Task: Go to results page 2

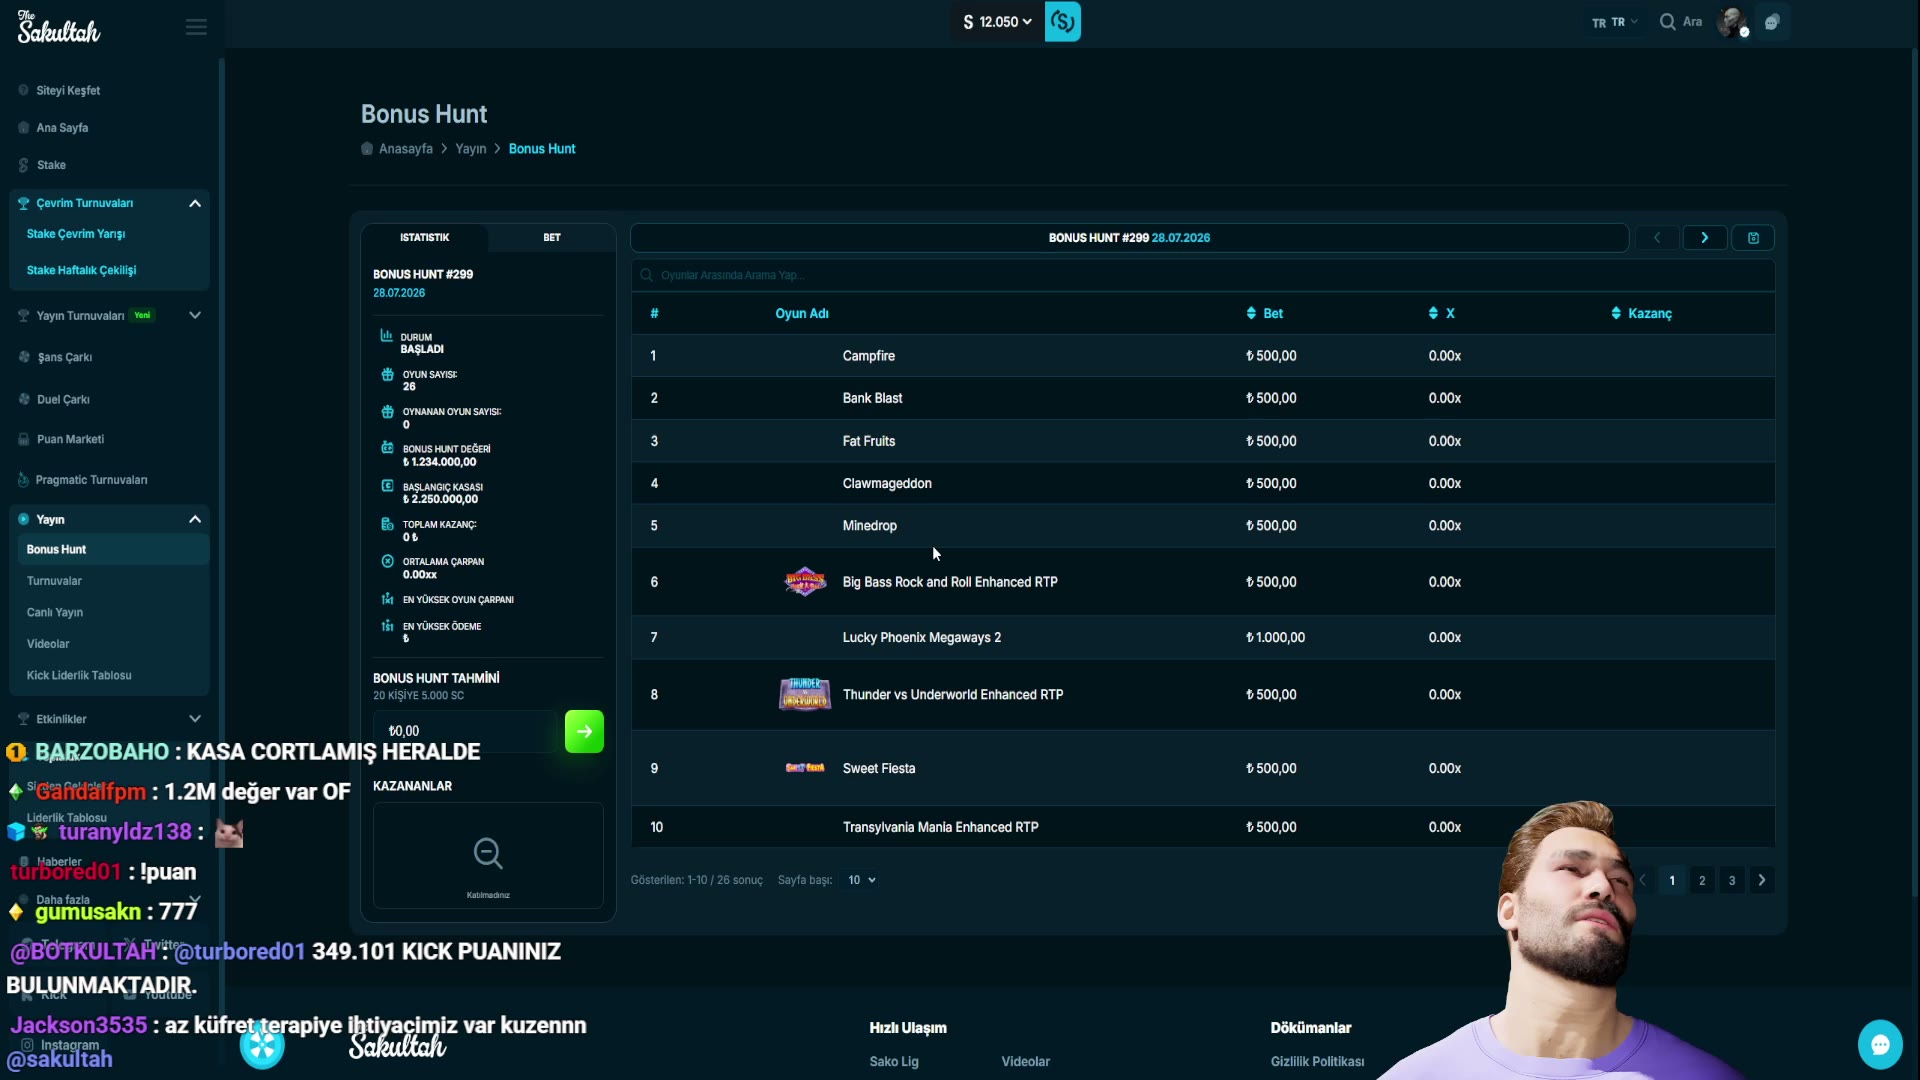Action: click(x=1702, y=880)
